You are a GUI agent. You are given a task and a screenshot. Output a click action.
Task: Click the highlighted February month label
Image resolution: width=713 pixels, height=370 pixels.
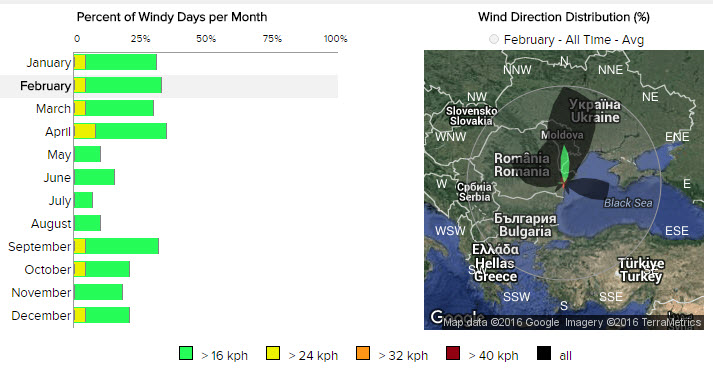tap(45, 85)
